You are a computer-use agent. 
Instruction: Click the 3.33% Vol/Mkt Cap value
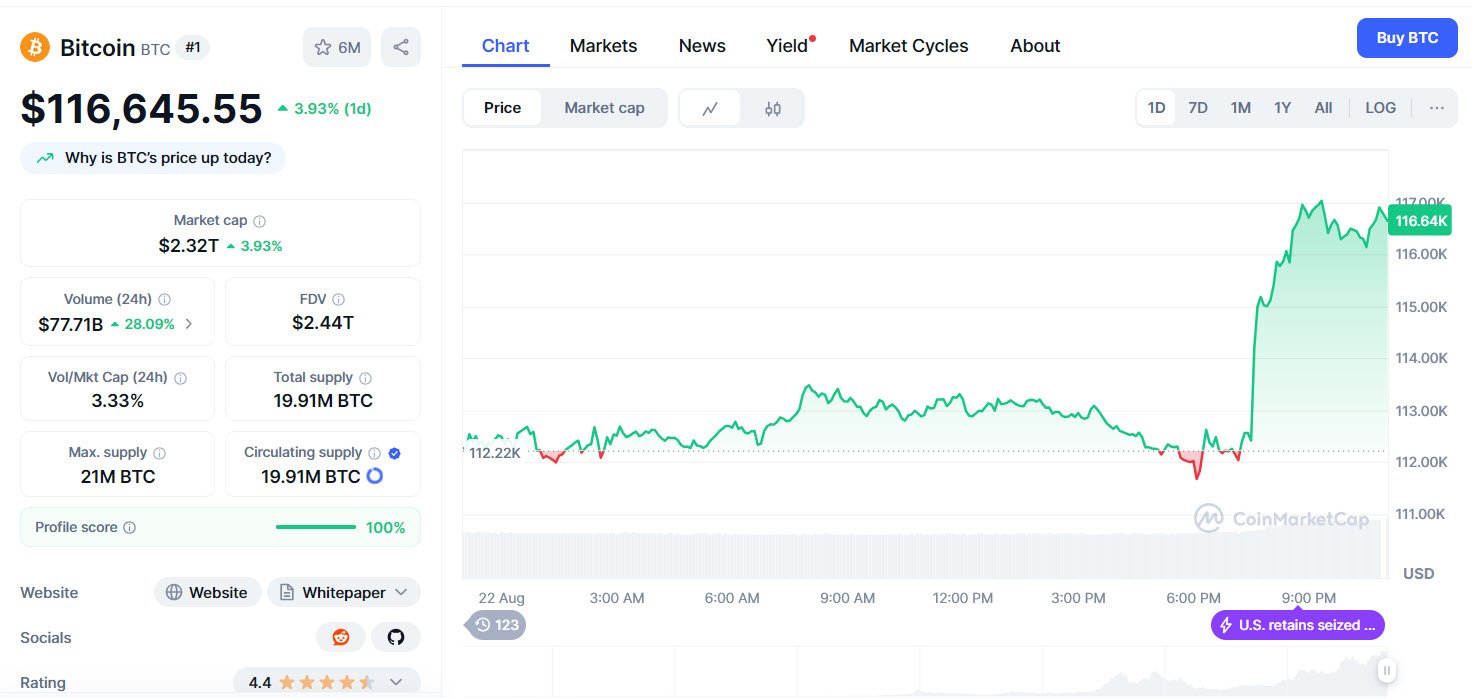click(118, 401)
